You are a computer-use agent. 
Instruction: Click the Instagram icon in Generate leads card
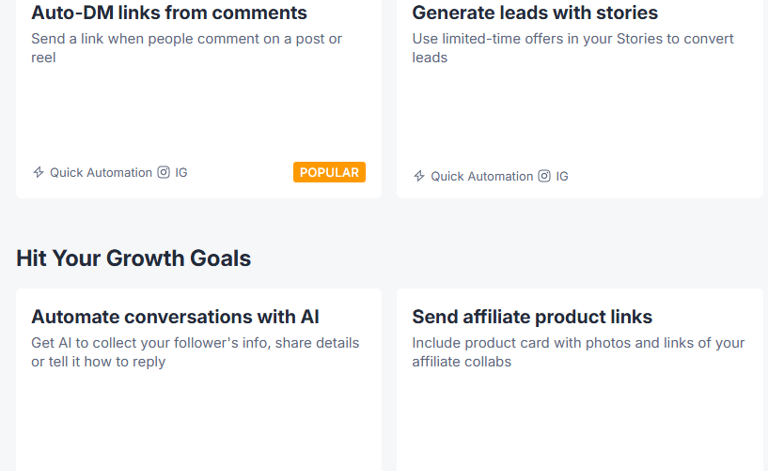click(544, 176)
